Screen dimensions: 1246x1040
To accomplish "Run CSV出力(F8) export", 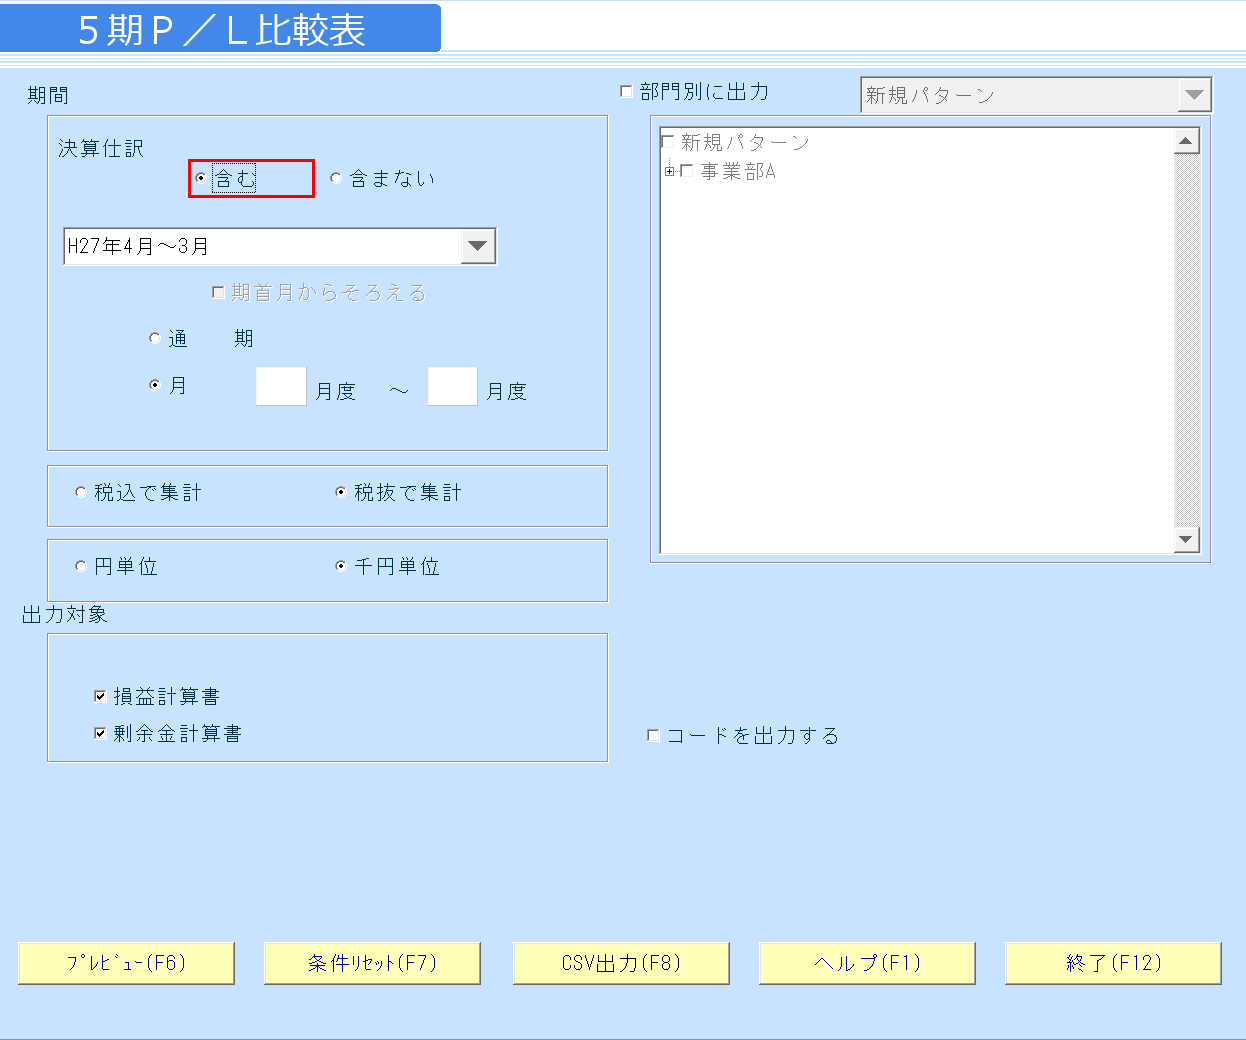I will 620,963.
